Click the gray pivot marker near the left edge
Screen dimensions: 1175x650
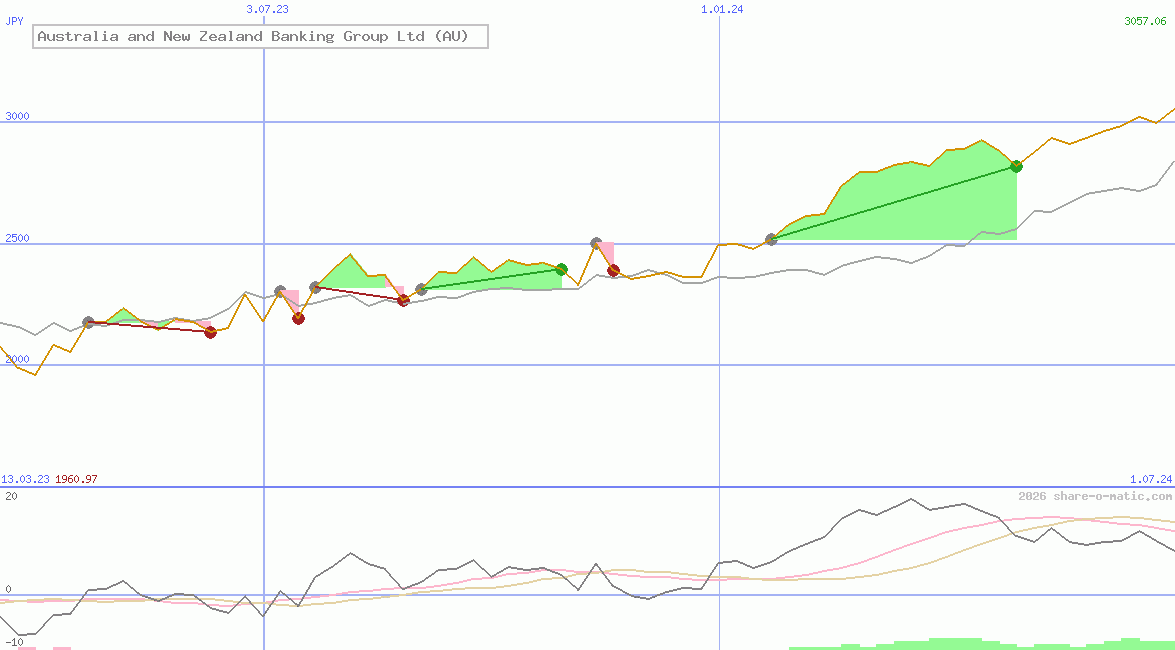88,322
